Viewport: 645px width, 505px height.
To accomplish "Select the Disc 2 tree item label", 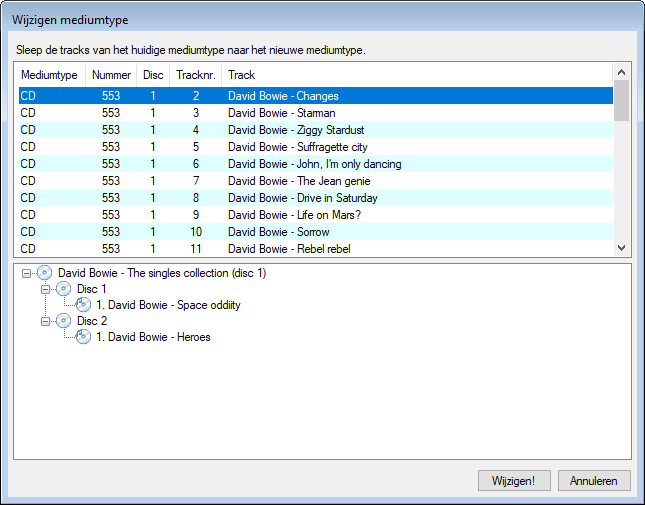I will [x=92, y=321].
